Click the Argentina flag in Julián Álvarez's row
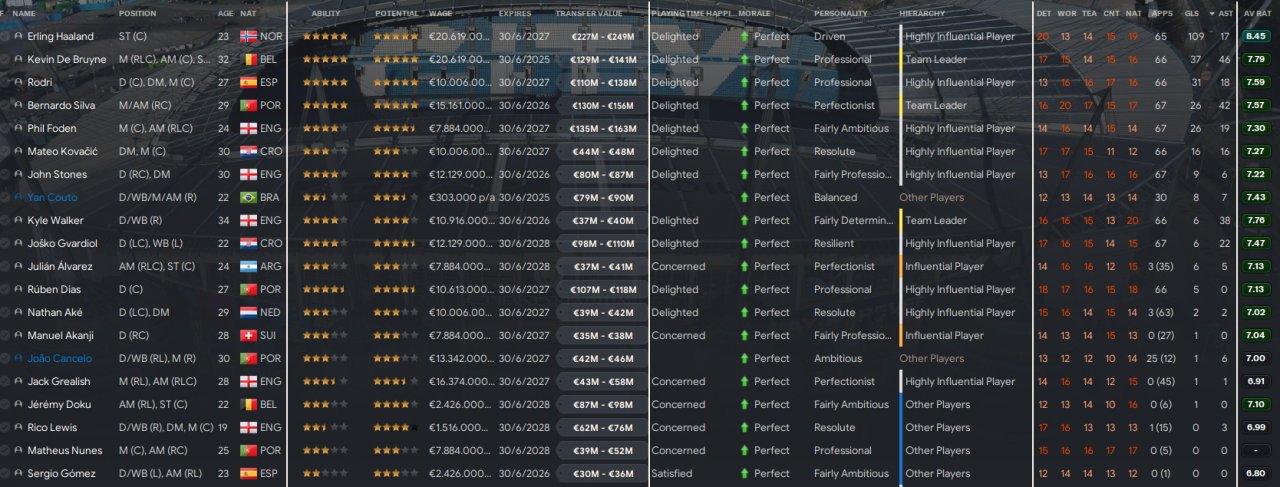Viewport: 1280px width, 487px height. click(248, 266)
